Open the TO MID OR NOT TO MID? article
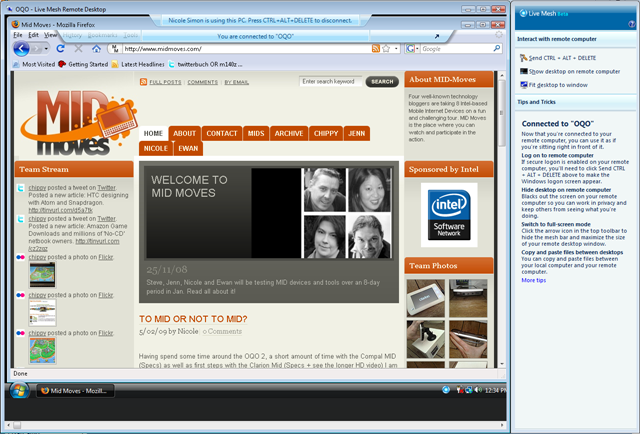The width and height of the screenshot is (640, 434). coord(193,319)
